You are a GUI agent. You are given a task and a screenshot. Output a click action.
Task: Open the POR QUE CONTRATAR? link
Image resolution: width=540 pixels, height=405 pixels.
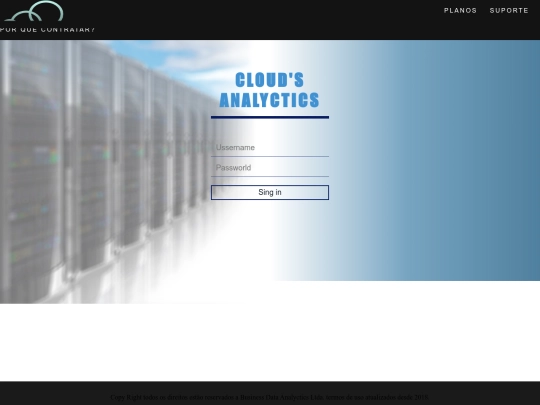pos(47,30)
